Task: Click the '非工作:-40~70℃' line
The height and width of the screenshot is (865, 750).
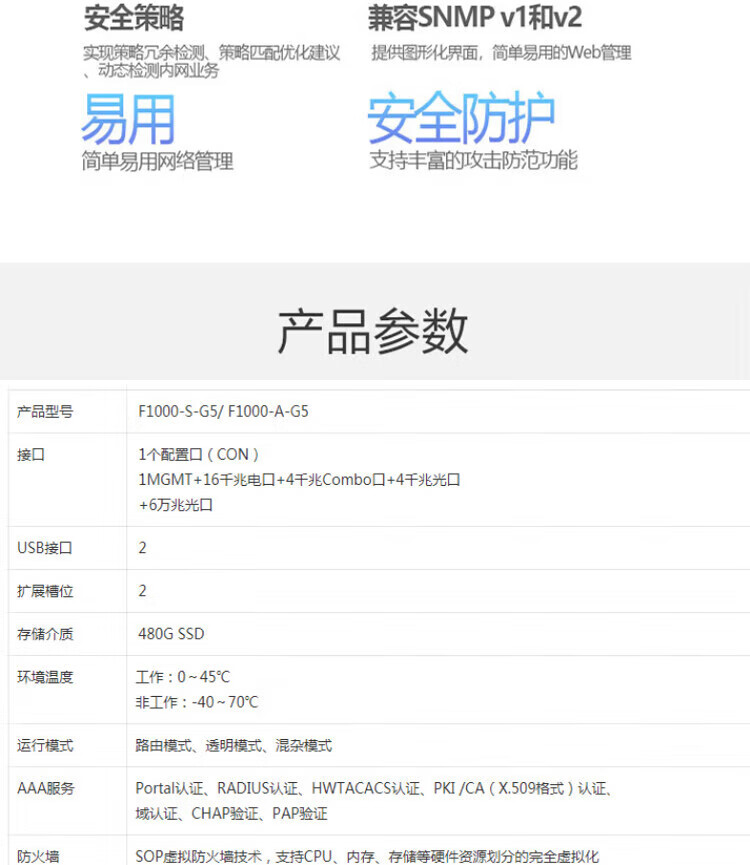Action: pos(197,702)
